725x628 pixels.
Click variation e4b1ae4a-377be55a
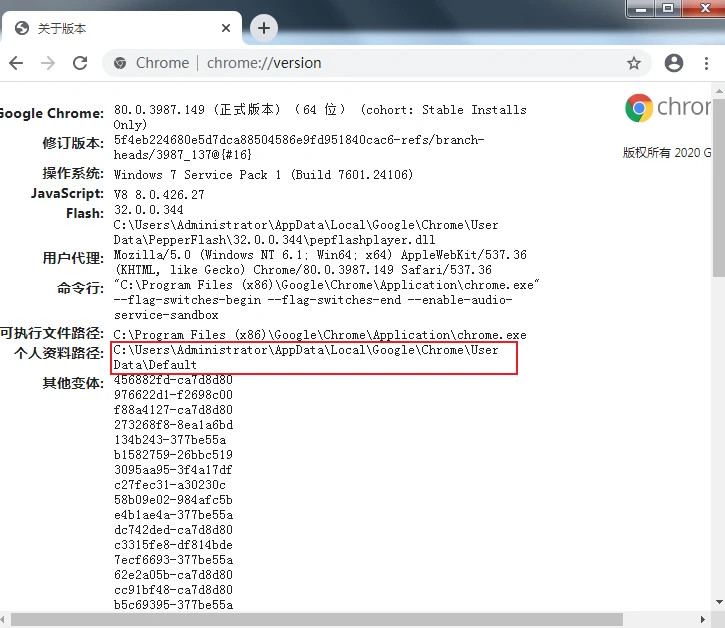[173, 515]
